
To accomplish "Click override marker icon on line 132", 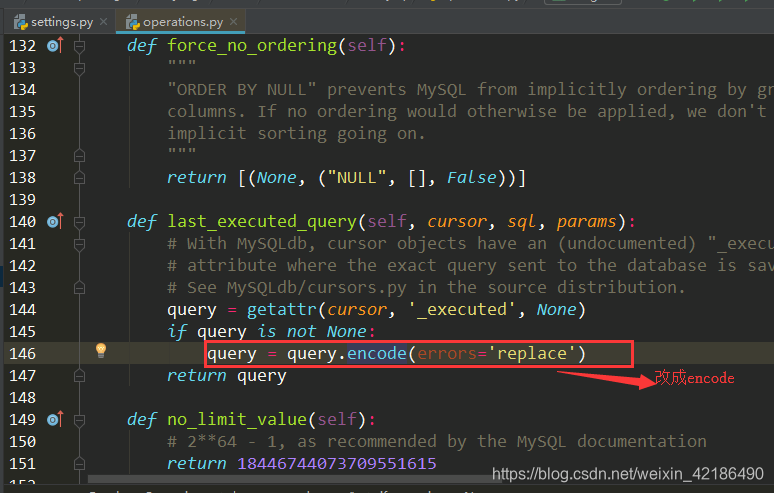I will [55, 46].
